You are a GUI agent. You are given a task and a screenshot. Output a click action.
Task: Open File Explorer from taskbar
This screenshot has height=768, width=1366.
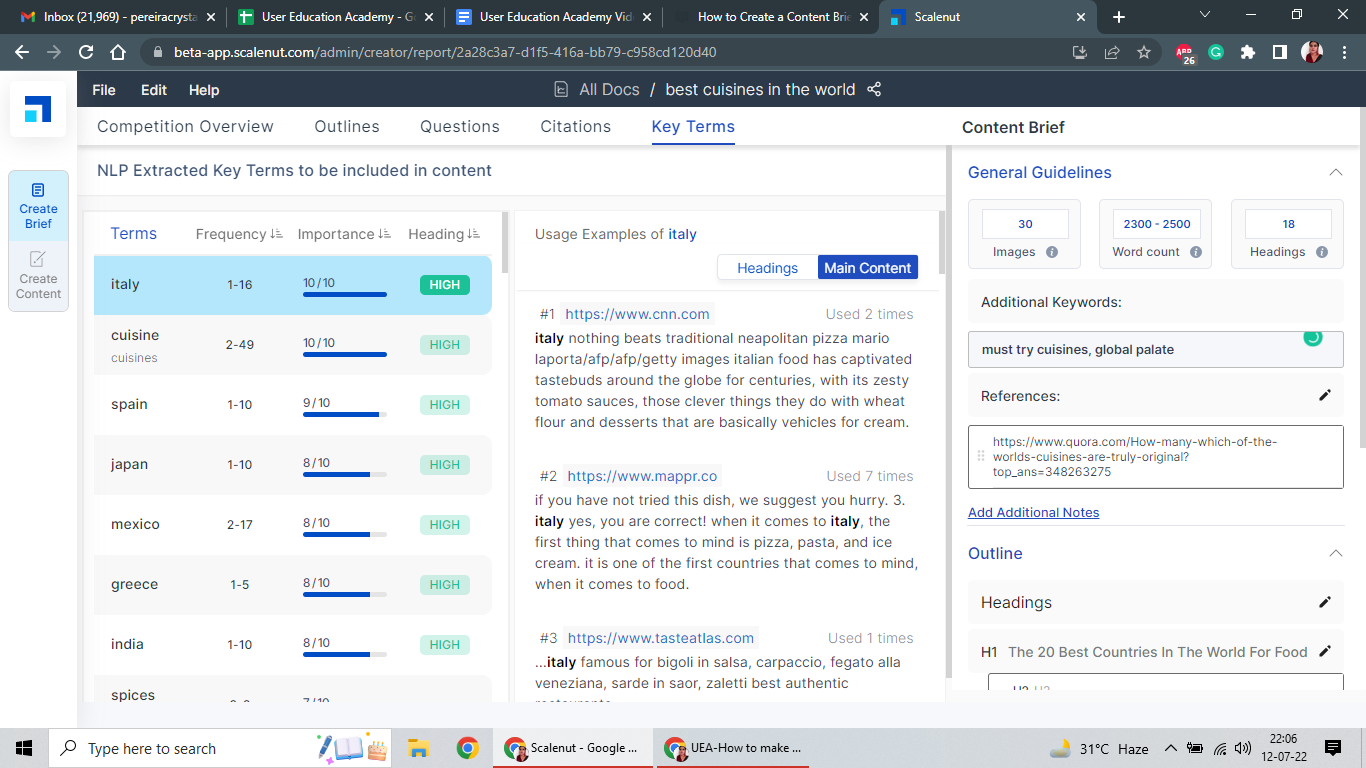418,748
